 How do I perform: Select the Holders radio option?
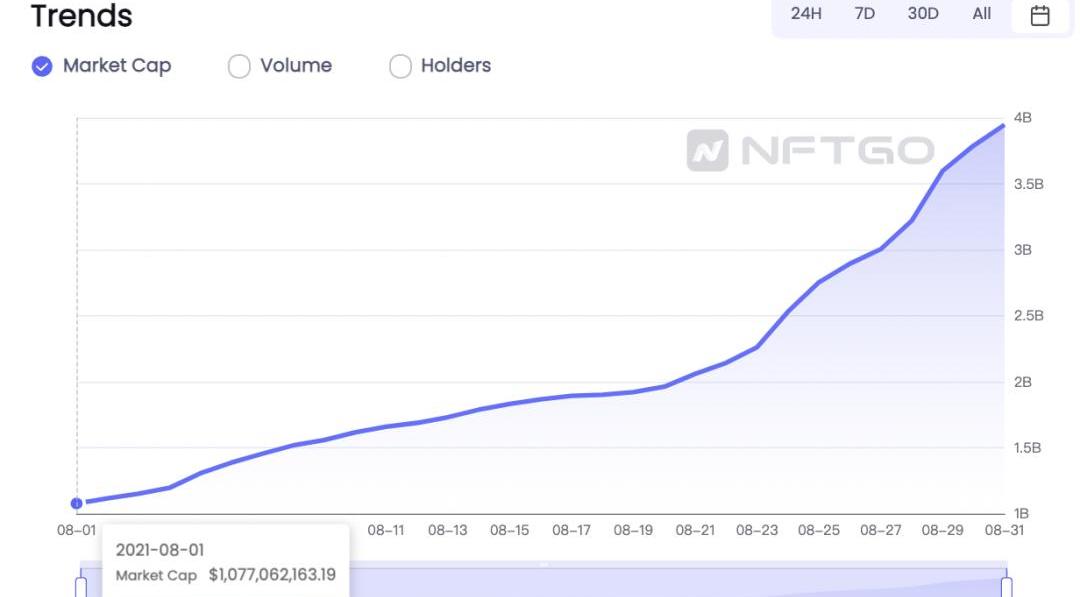[x=400, y=66]
